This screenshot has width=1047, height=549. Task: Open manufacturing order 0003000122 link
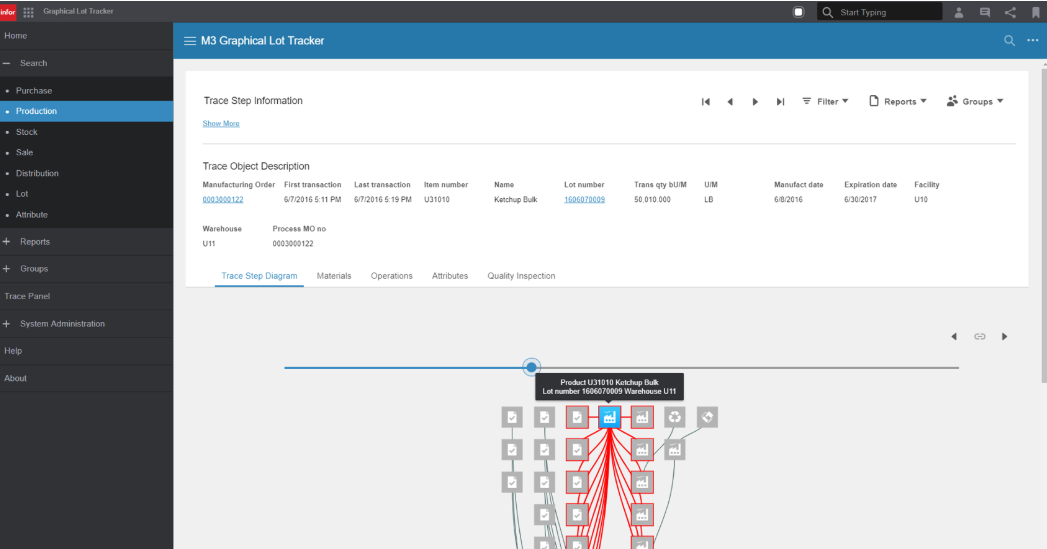(x=223, y=200)
